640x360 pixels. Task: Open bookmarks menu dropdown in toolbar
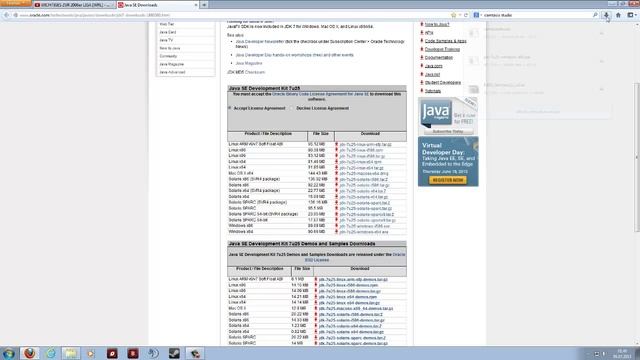[x=632, y=15]
